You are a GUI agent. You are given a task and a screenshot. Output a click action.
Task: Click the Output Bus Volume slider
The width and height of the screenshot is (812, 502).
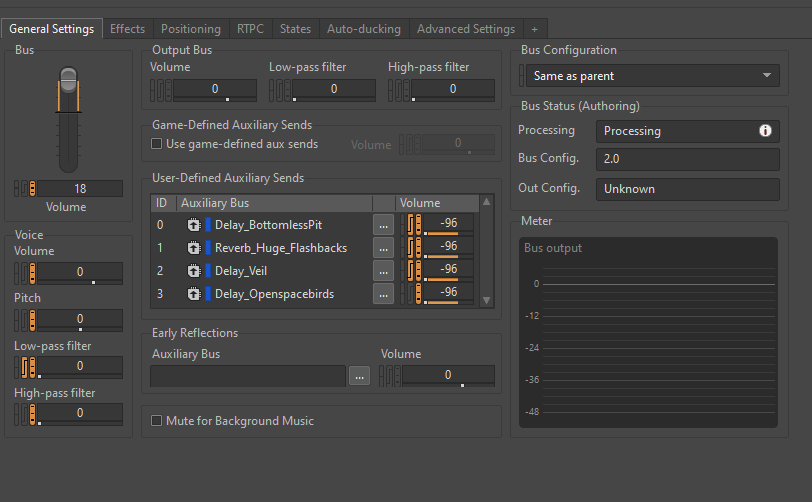[x=215, y=99]
